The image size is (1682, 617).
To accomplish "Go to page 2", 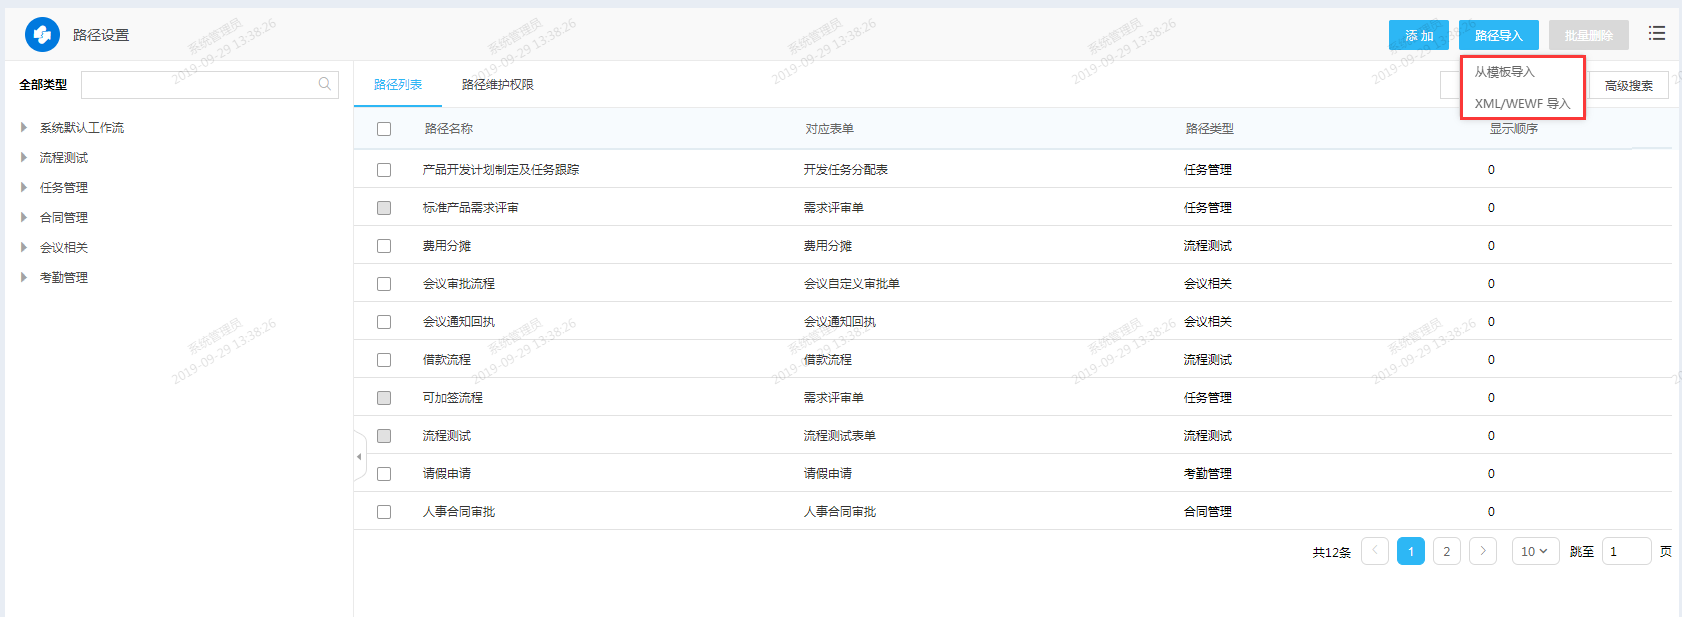I will pos(1446,551).
